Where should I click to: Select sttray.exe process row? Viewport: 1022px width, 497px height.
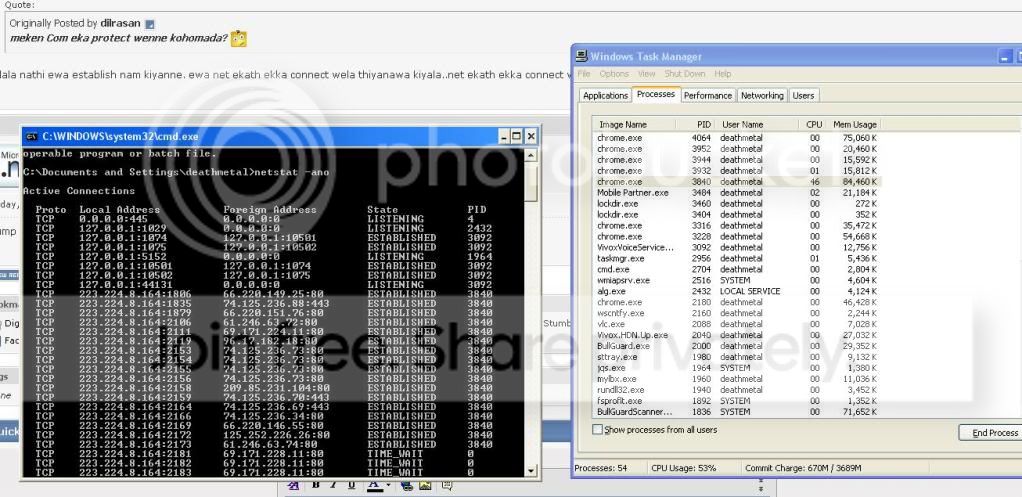coord(737,357)
